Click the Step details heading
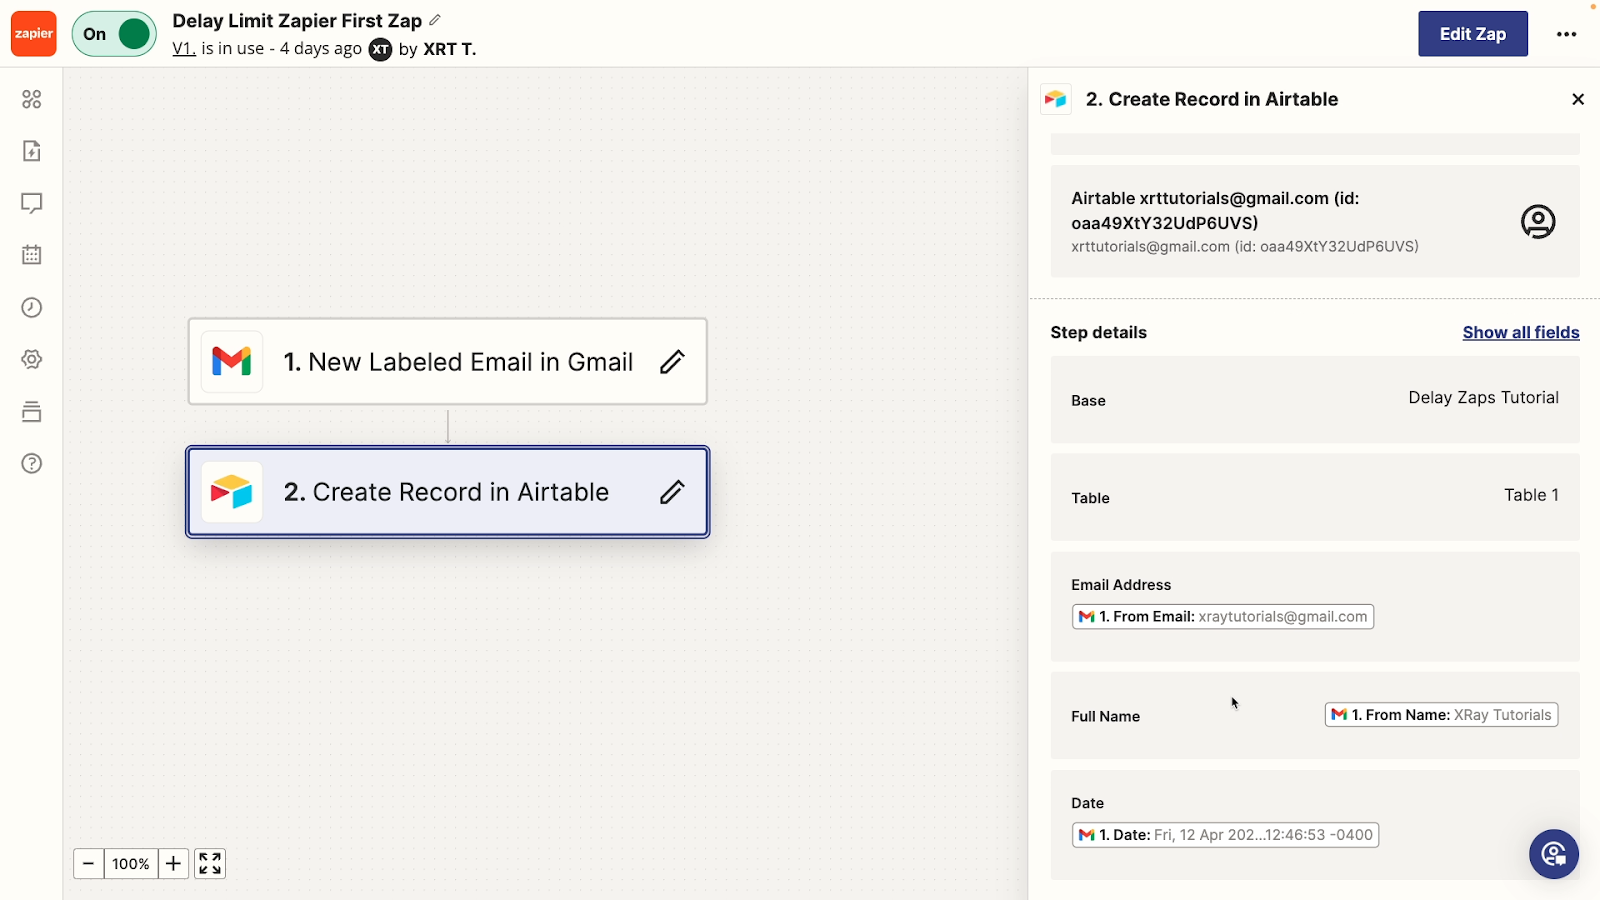This screenshot has height=900, width=1600. (x=1098, y=332)
